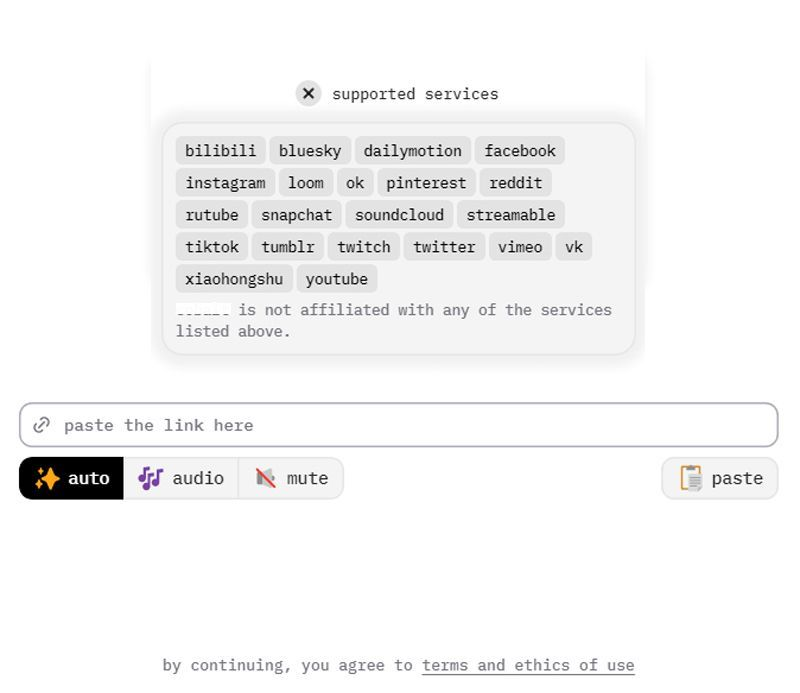Image resolution: width=800 pixels, height=693 pixels.
Task: Click the purple music notes icon
Action: point(151,478)
